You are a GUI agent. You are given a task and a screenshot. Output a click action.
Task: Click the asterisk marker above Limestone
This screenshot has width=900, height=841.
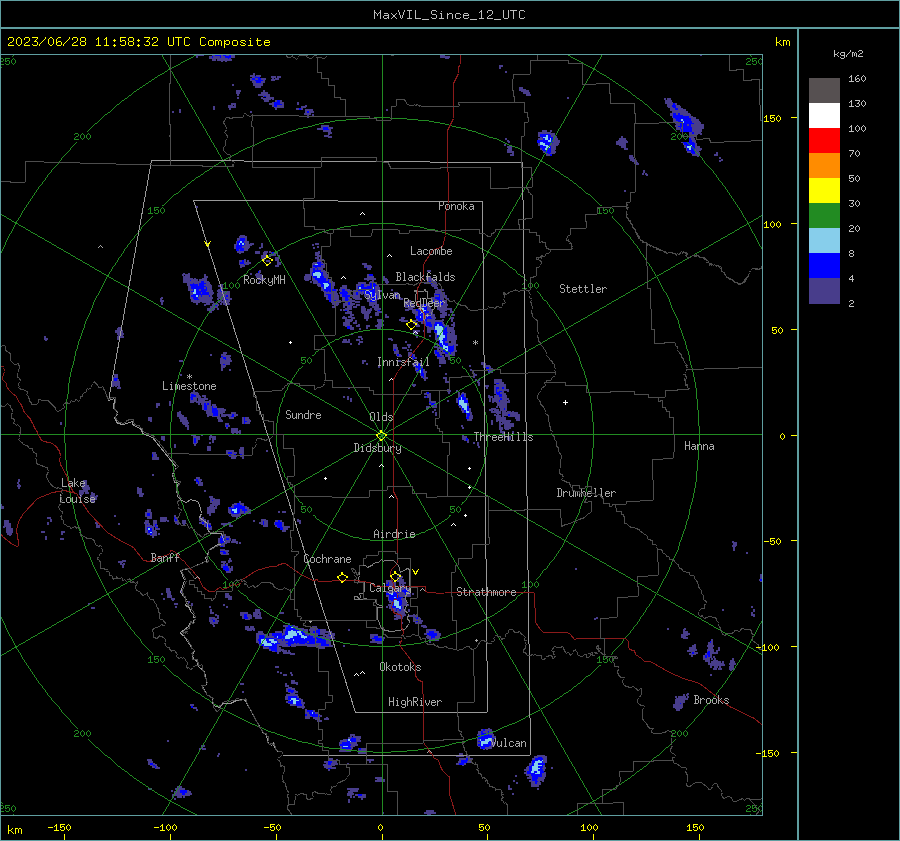189,377
